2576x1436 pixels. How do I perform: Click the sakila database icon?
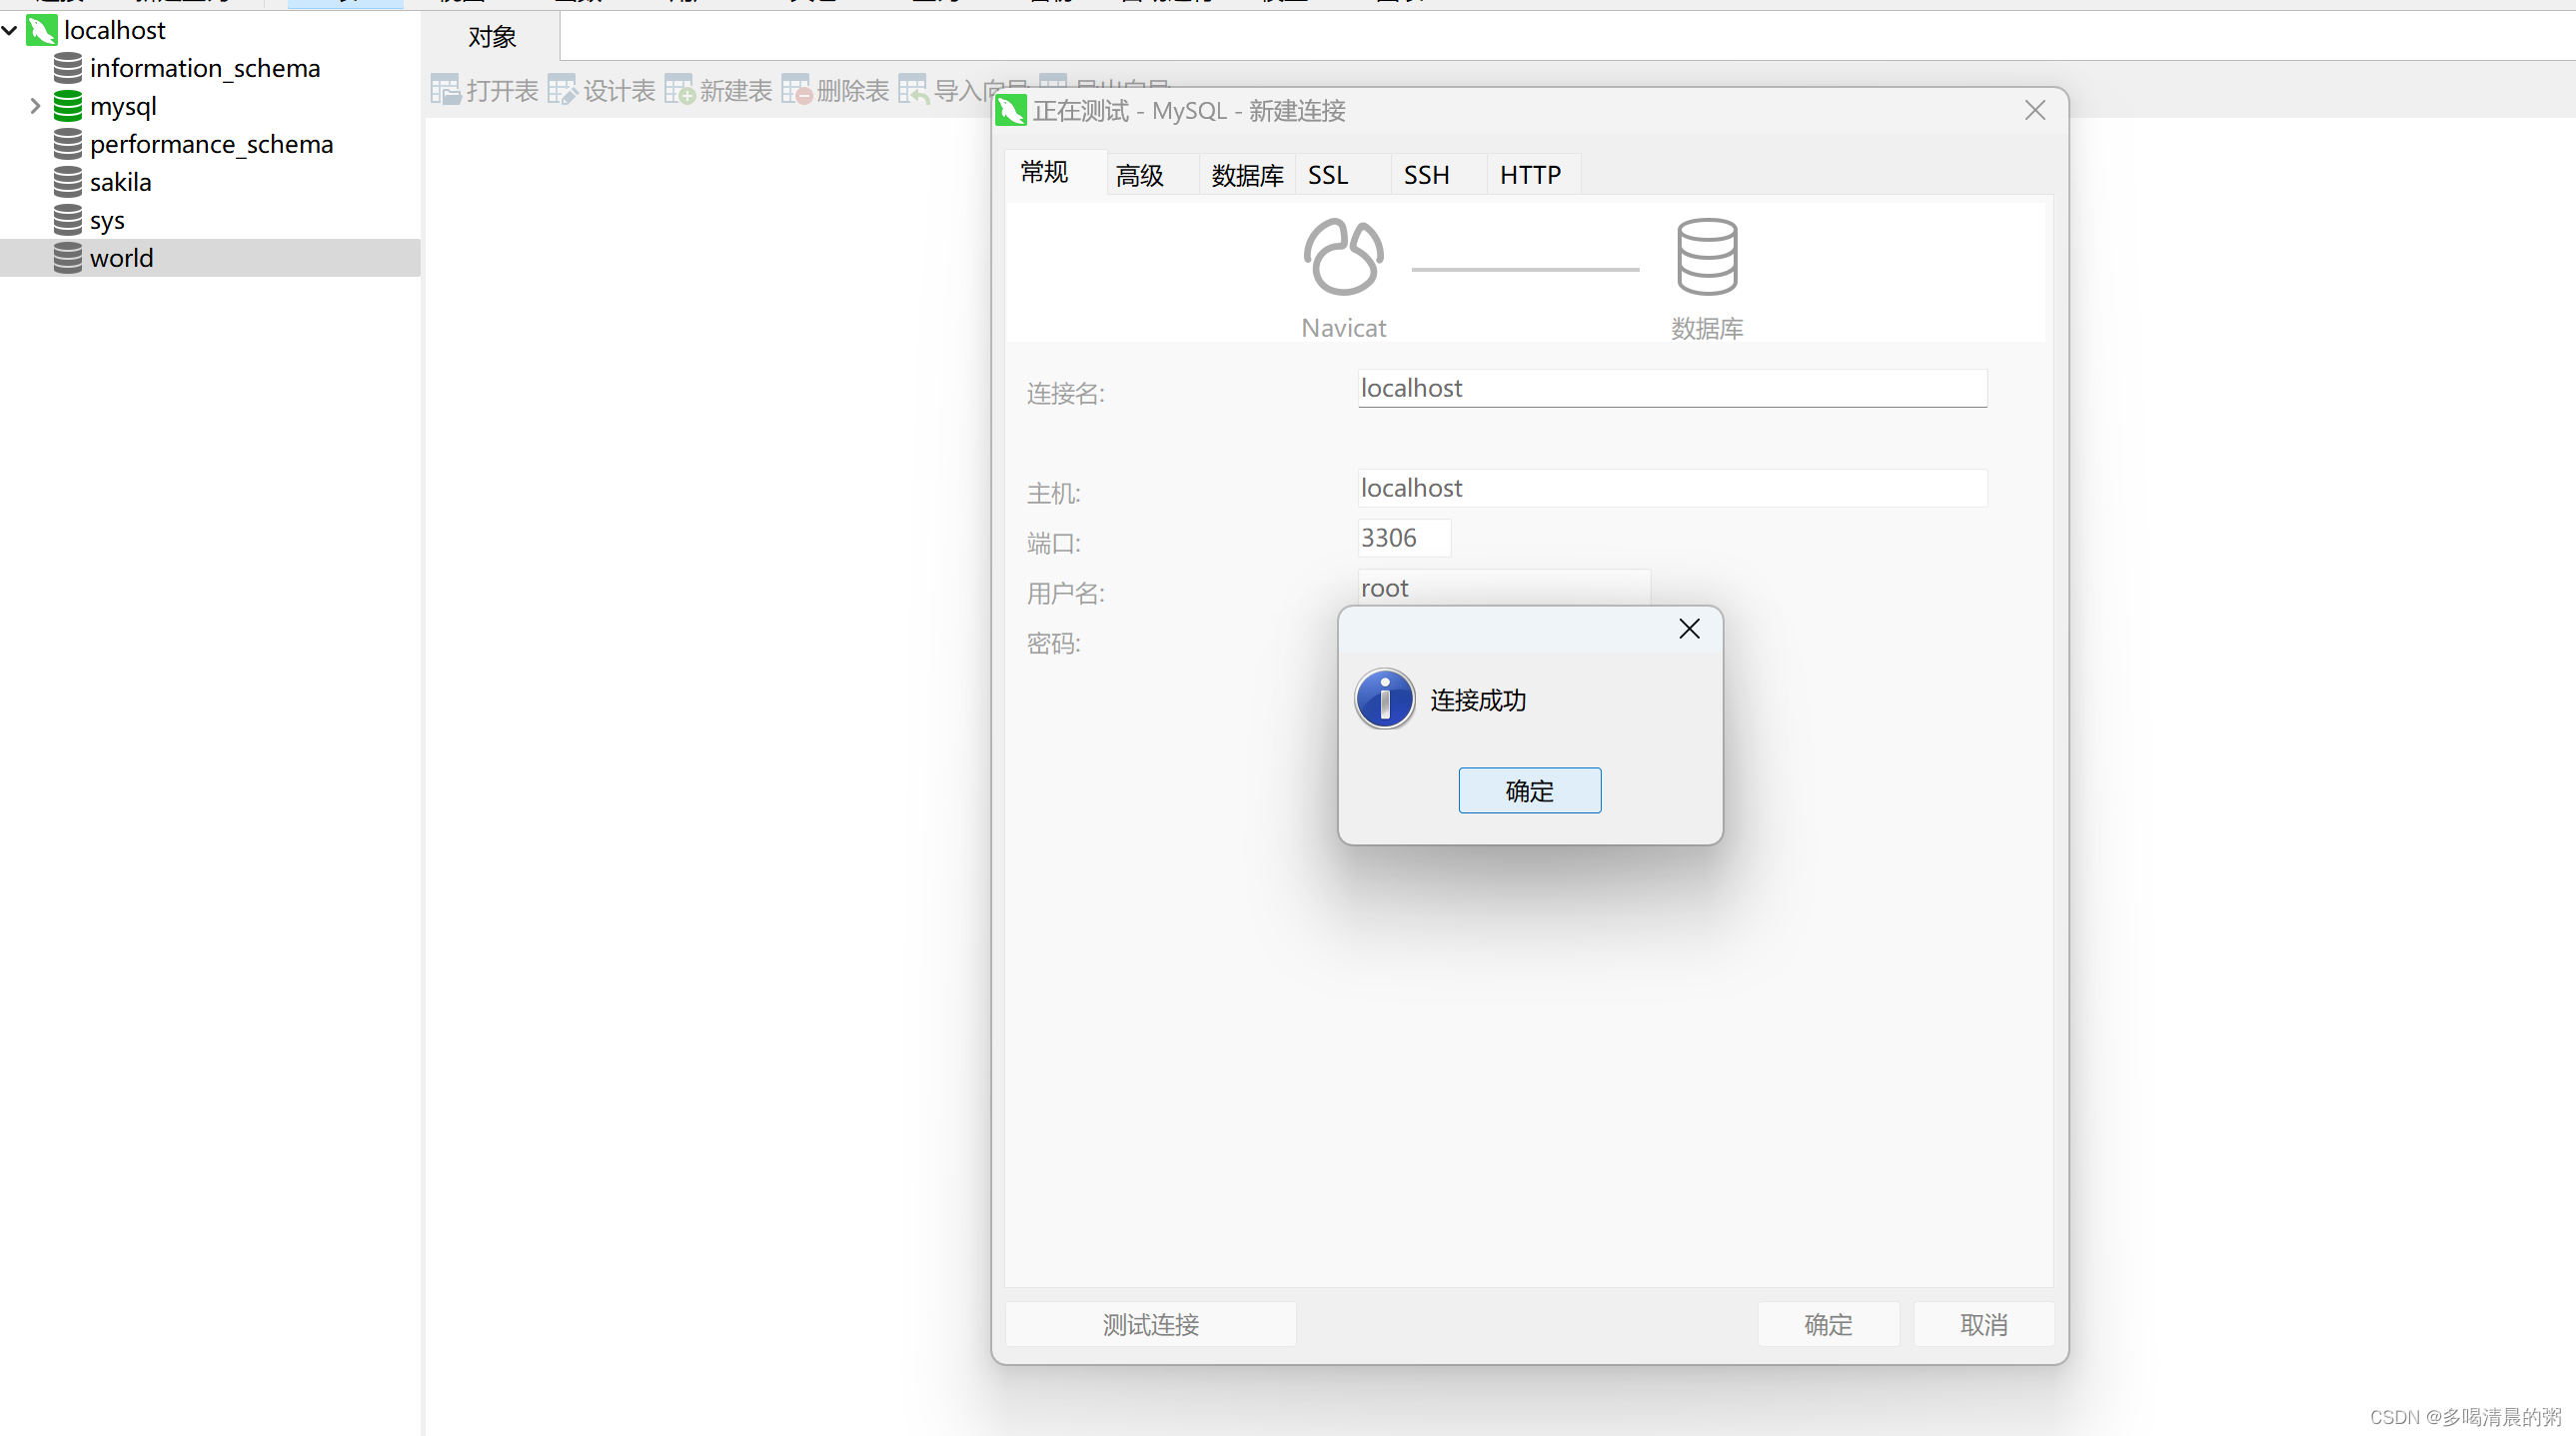67,182
